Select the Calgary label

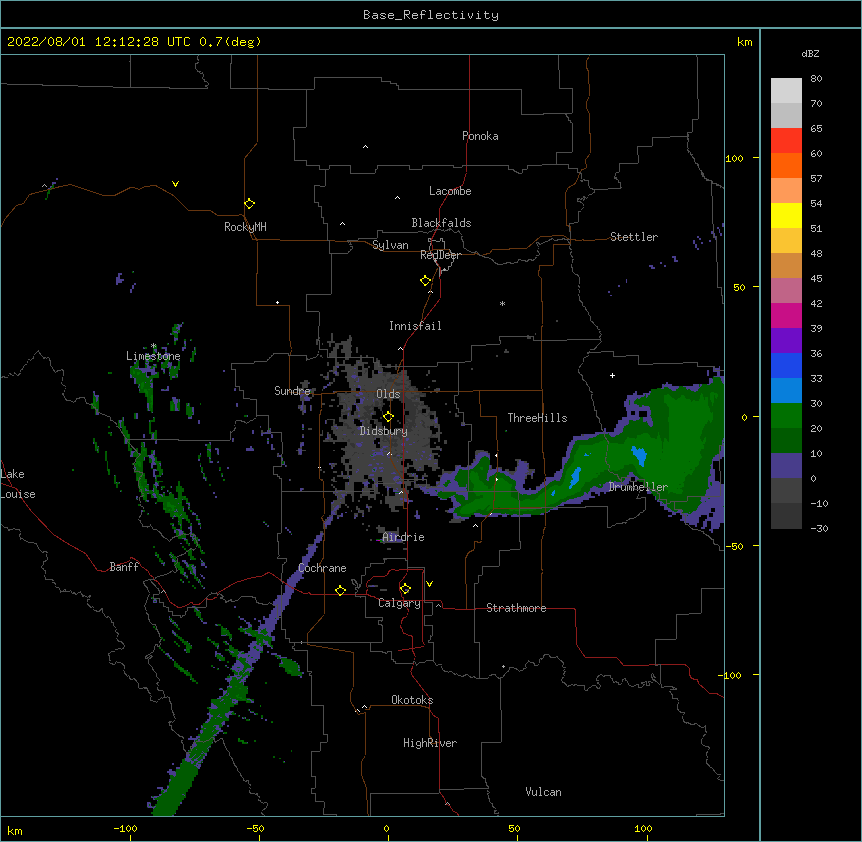tap(399, 603)
